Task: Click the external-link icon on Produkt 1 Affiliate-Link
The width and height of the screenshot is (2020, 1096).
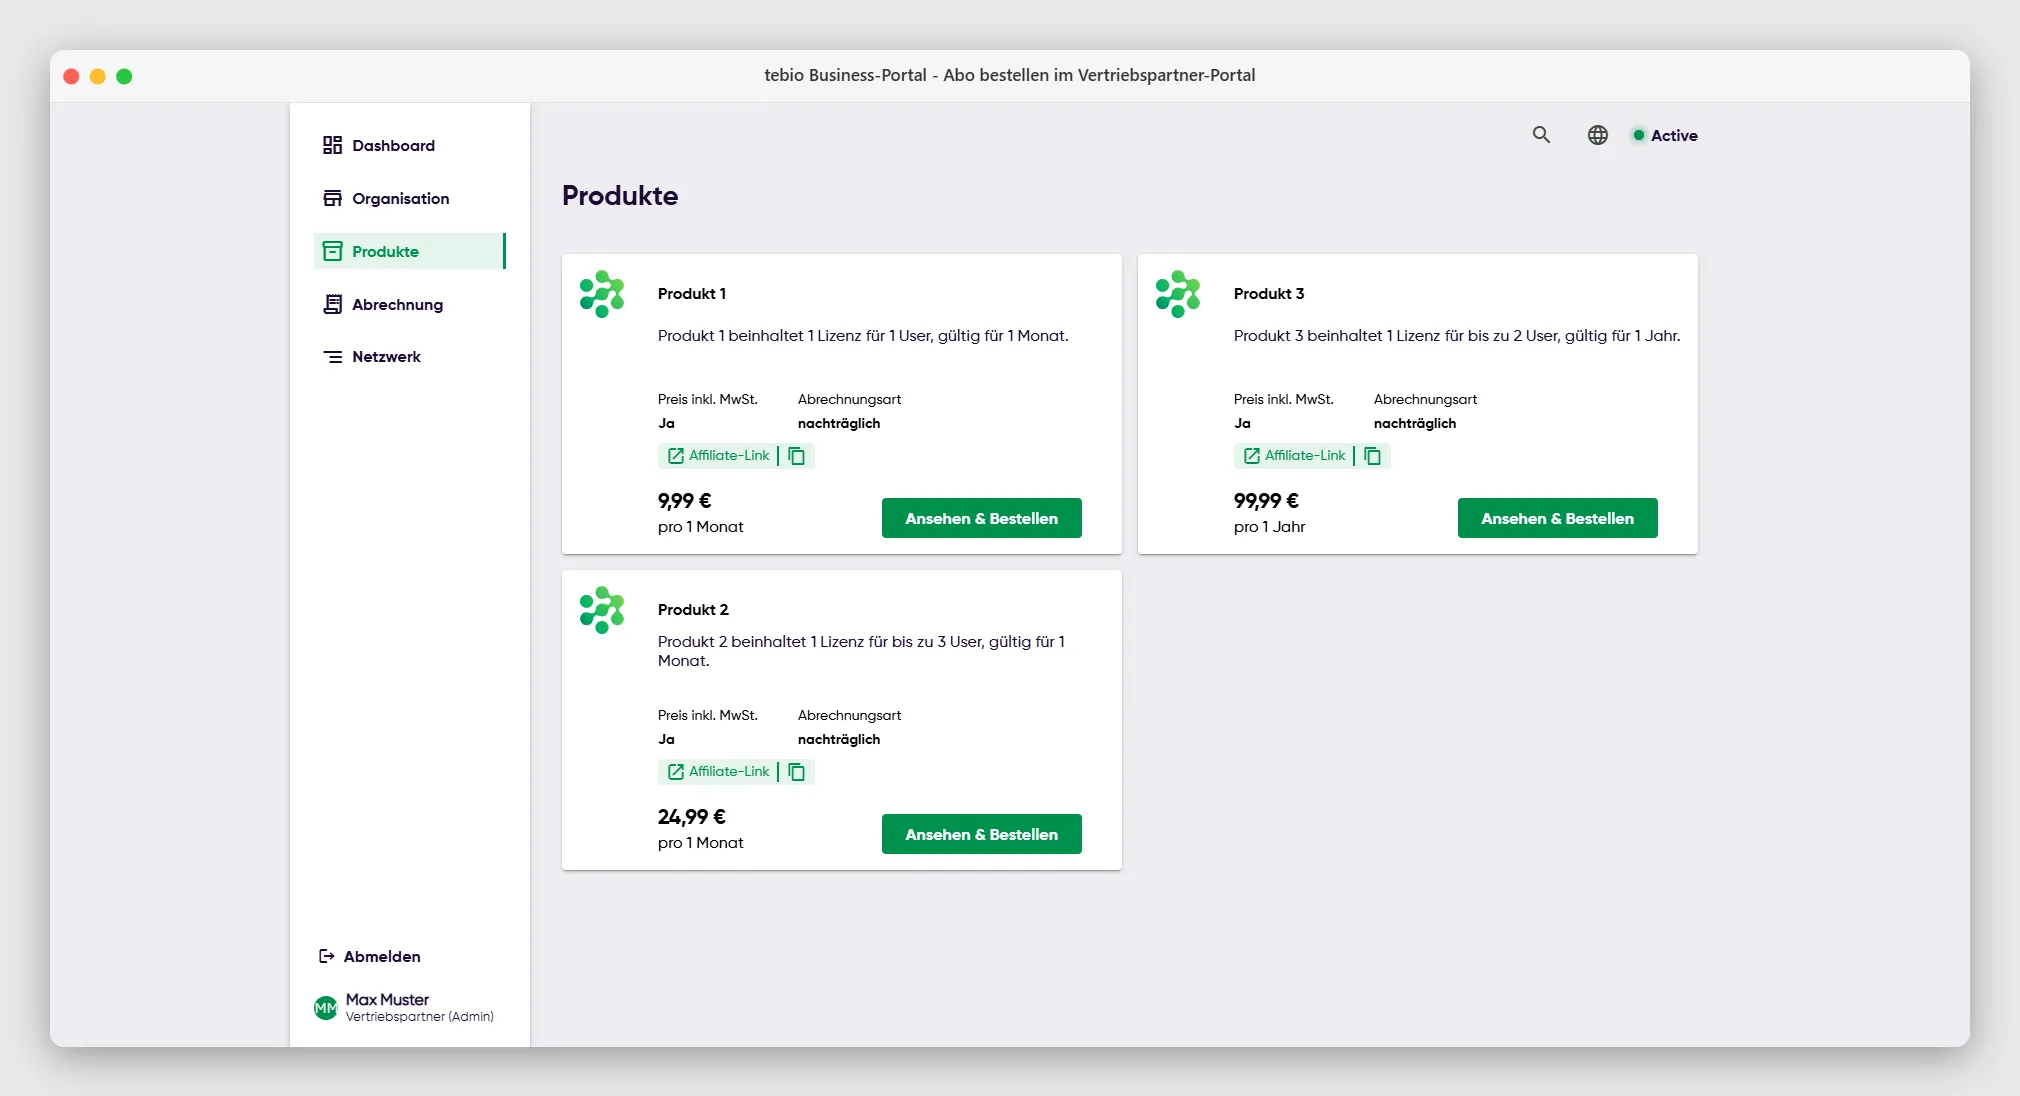Action: [676, 456]
